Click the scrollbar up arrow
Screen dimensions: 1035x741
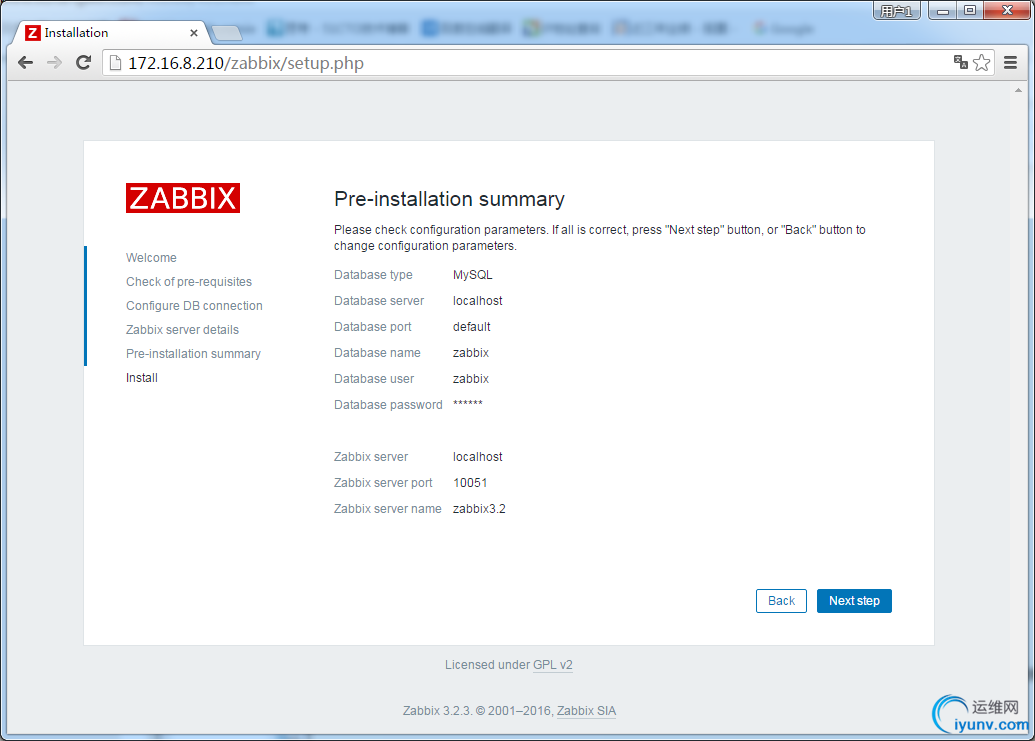click(x=1018, y=90)
